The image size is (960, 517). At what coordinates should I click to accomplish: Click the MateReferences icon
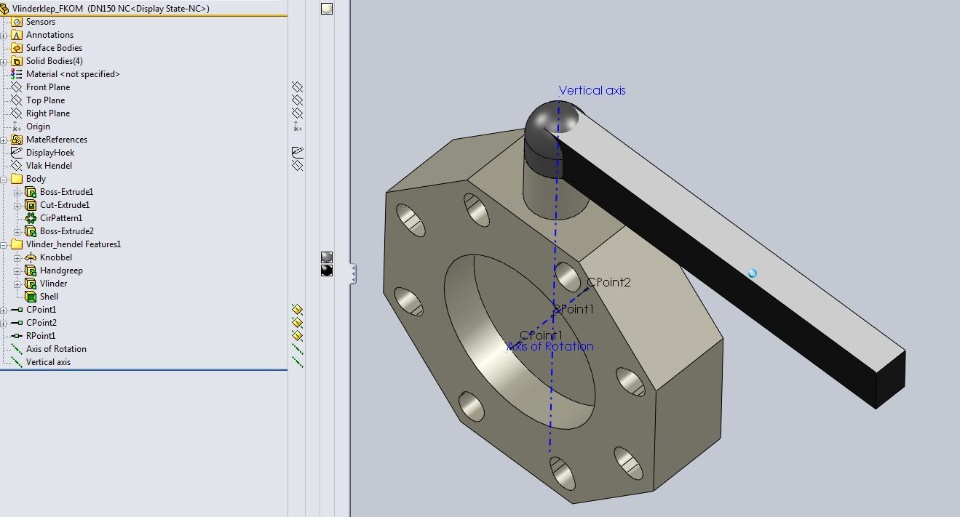coord(17,140)
